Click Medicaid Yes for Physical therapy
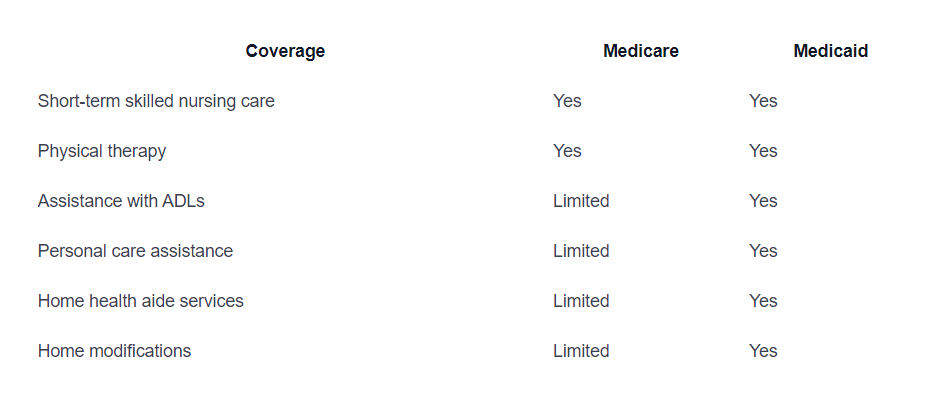The image size is (930, 397). pos(763,151)
